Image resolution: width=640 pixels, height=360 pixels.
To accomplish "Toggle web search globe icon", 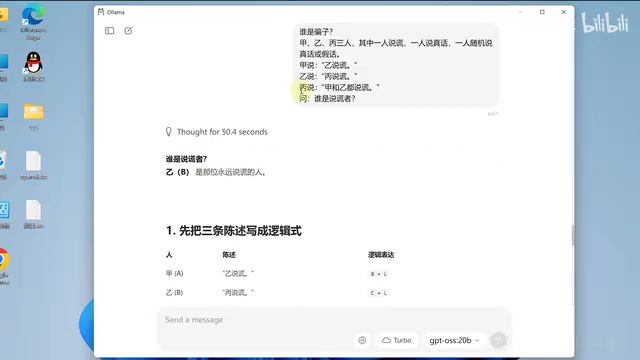I will [x=362, y=340].
